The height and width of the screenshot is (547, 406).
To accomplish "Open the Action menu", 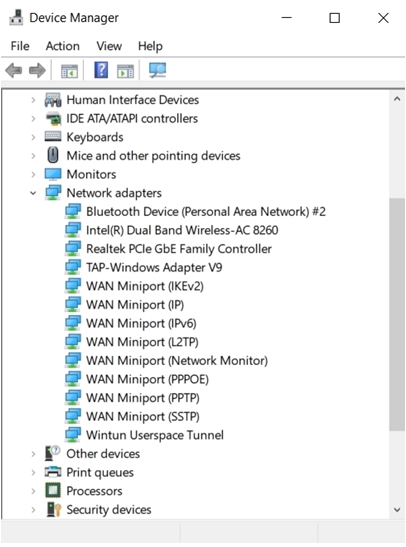I will (x=63, y=46).
